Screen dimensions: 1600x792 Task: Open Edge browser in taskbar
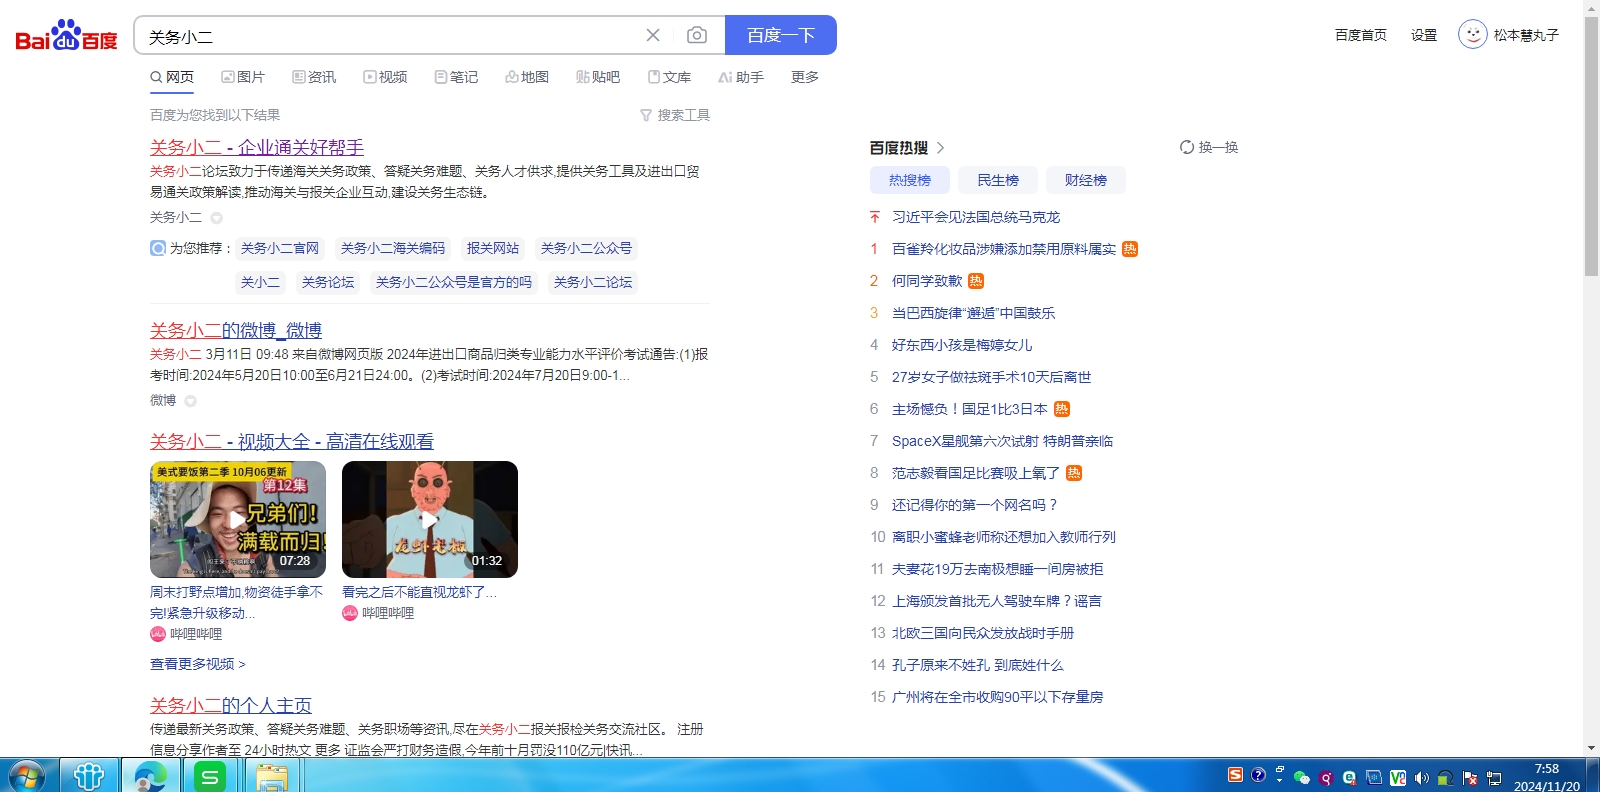coord(151,776)
